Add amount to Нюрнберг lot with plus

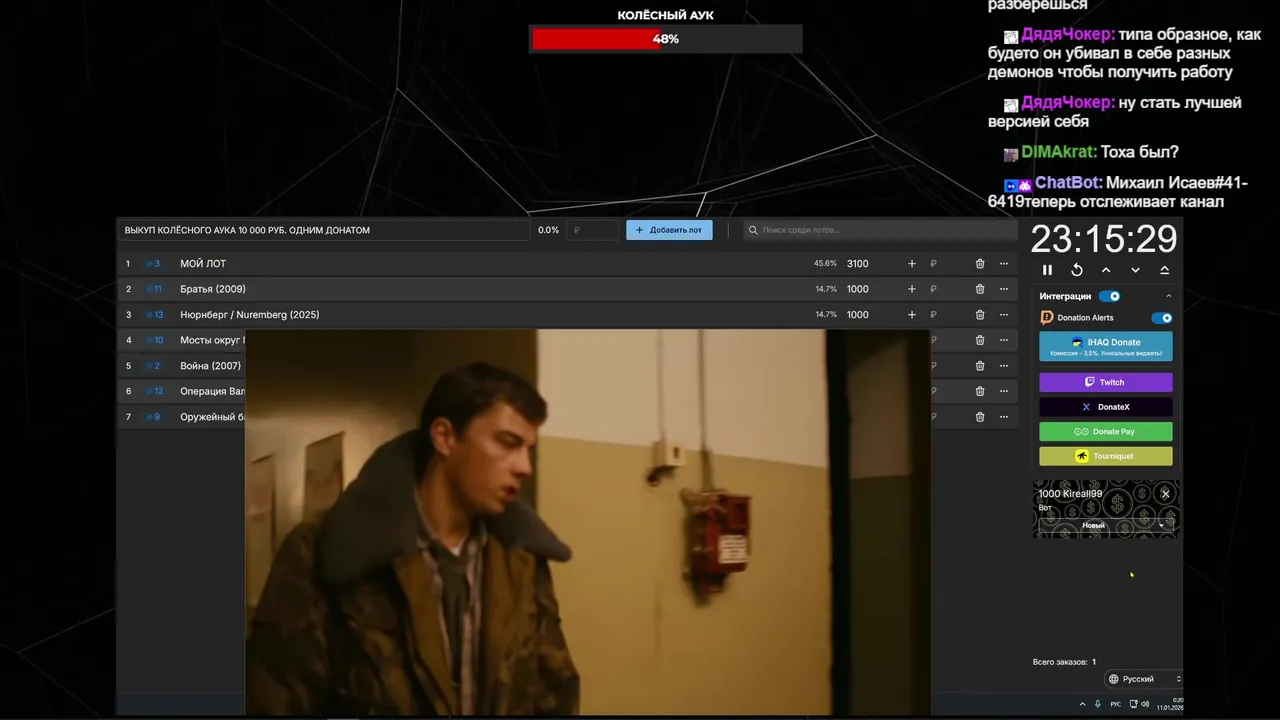pos(911,315)
